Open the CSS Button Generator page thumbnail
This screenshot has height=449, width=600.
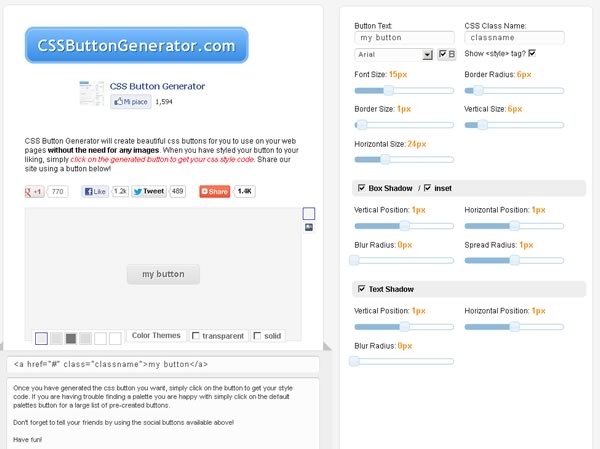(91, 93)
